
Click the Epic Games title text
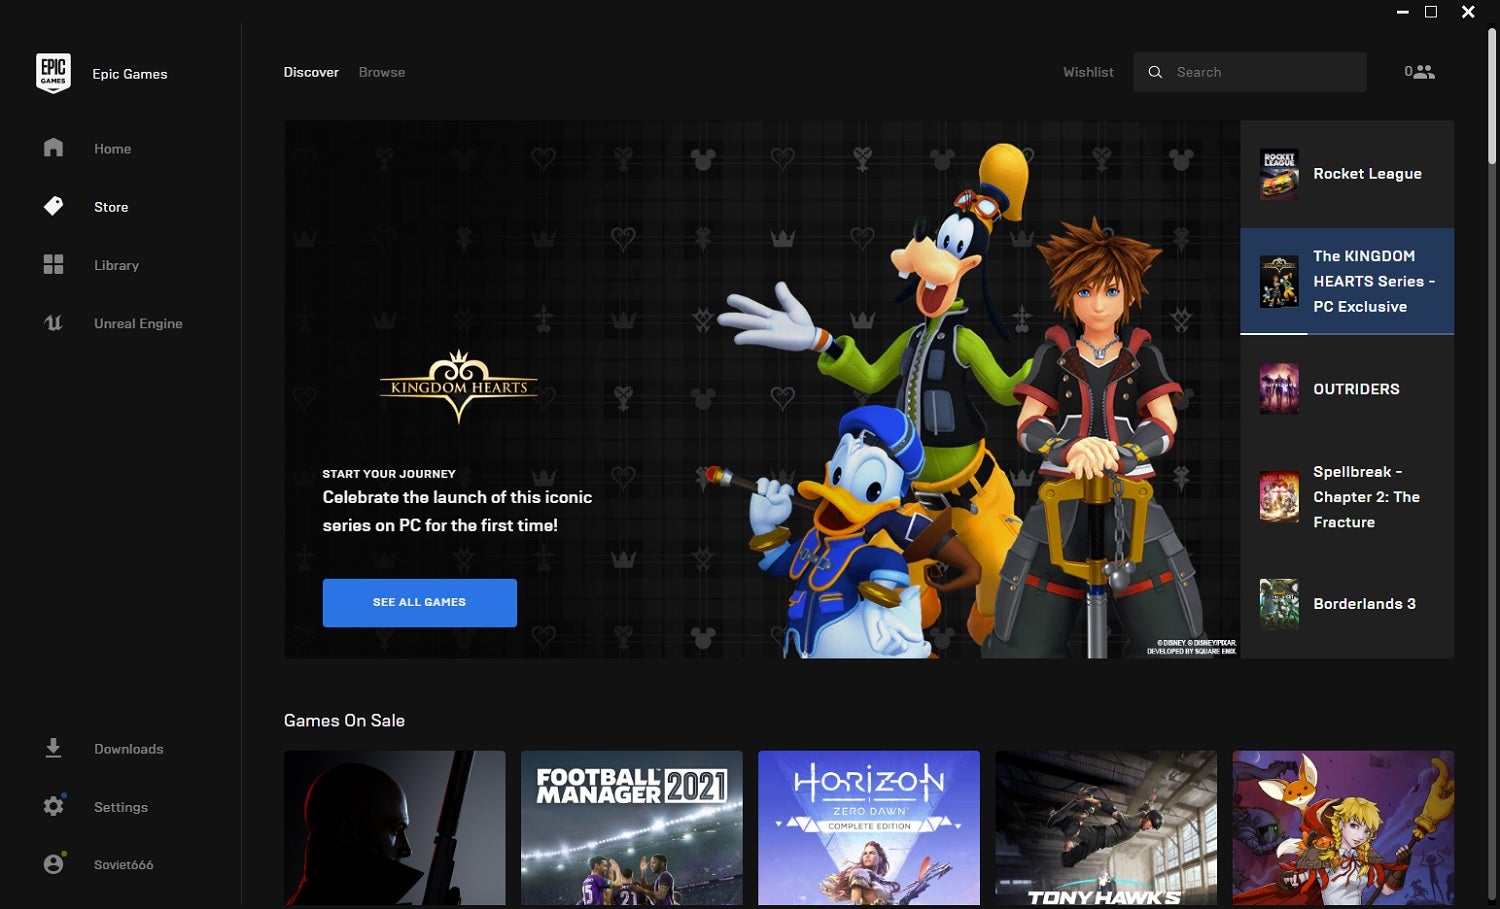pos(130,74)
